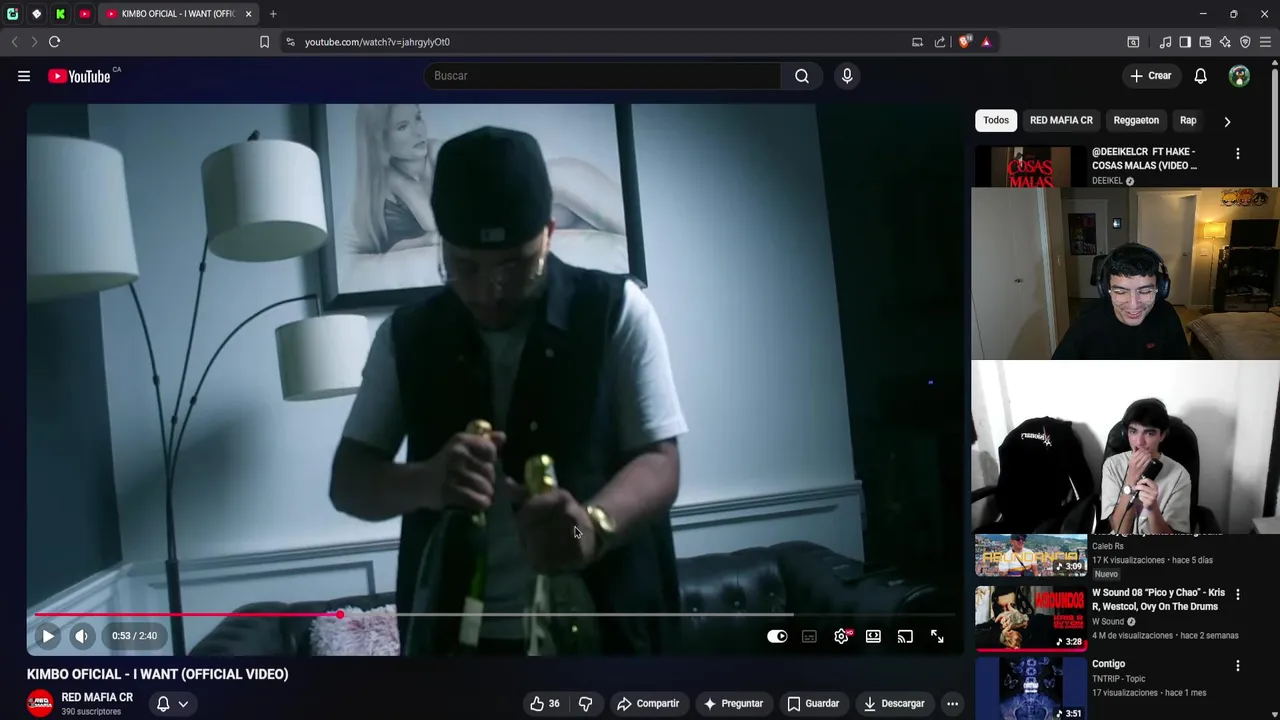Download the video with Descargar
Screen dimensions: 1280x720
(894, 704)
